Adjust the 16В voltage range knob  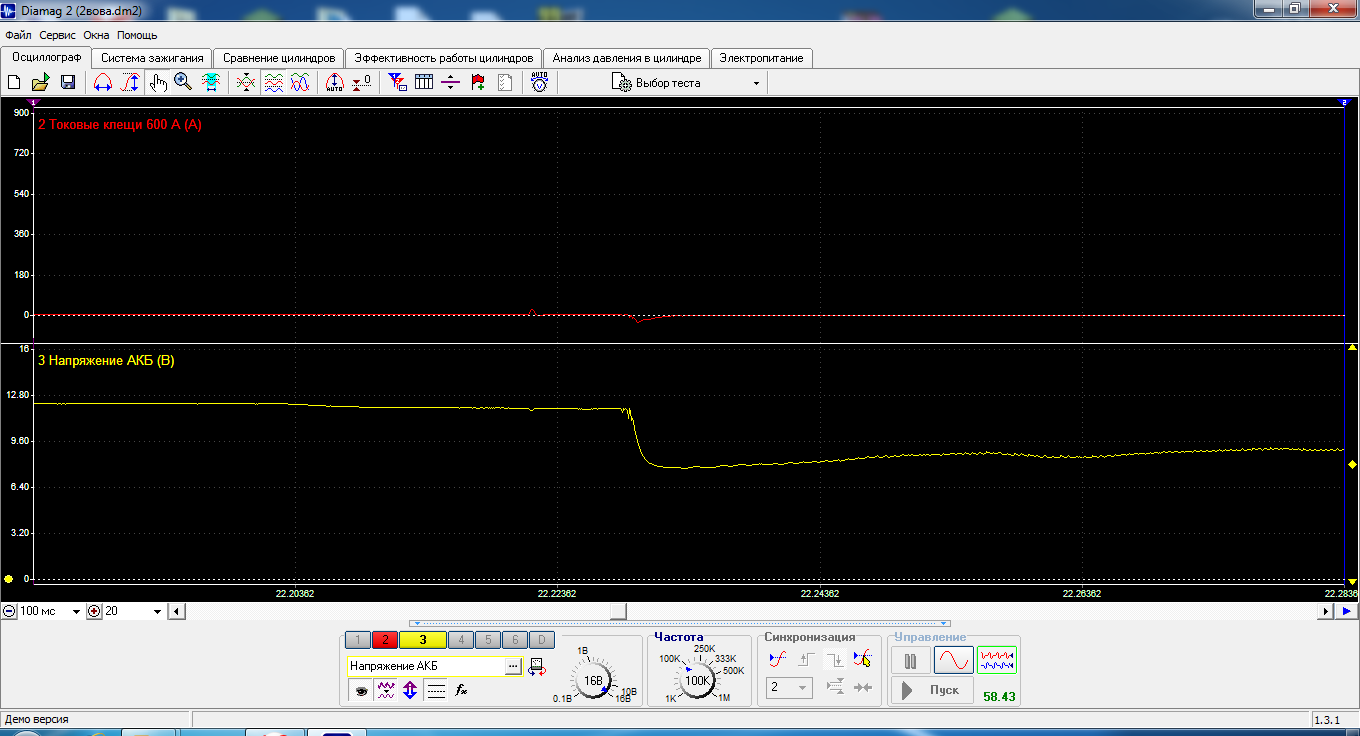(x=593, y=681)
